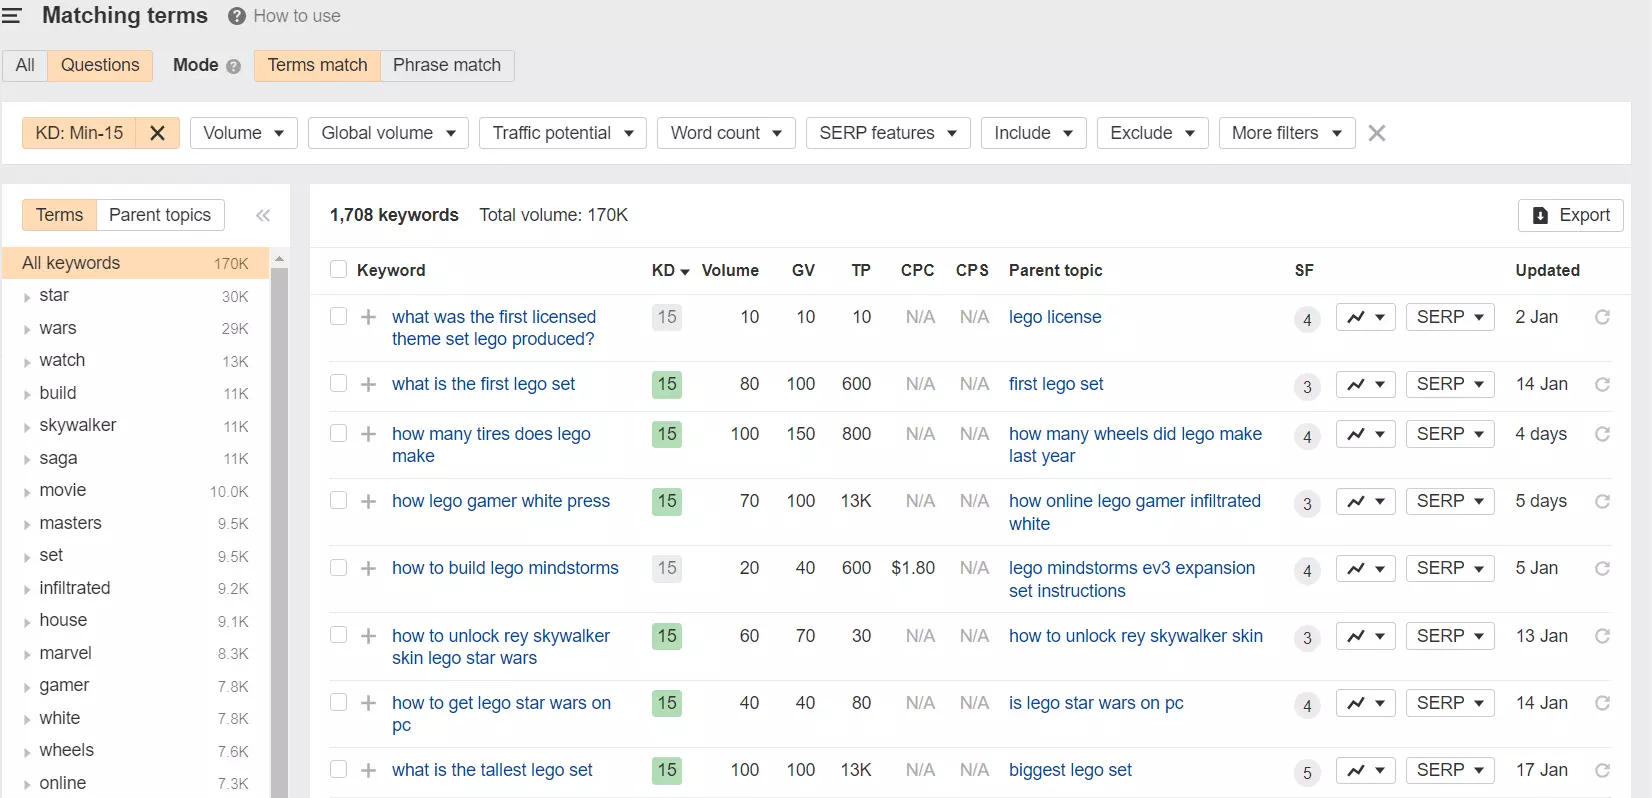This screenshot has width=1652, height=798.
Task: Refresh the 'what is the first lego set' row
Action: coord(1602,384)
